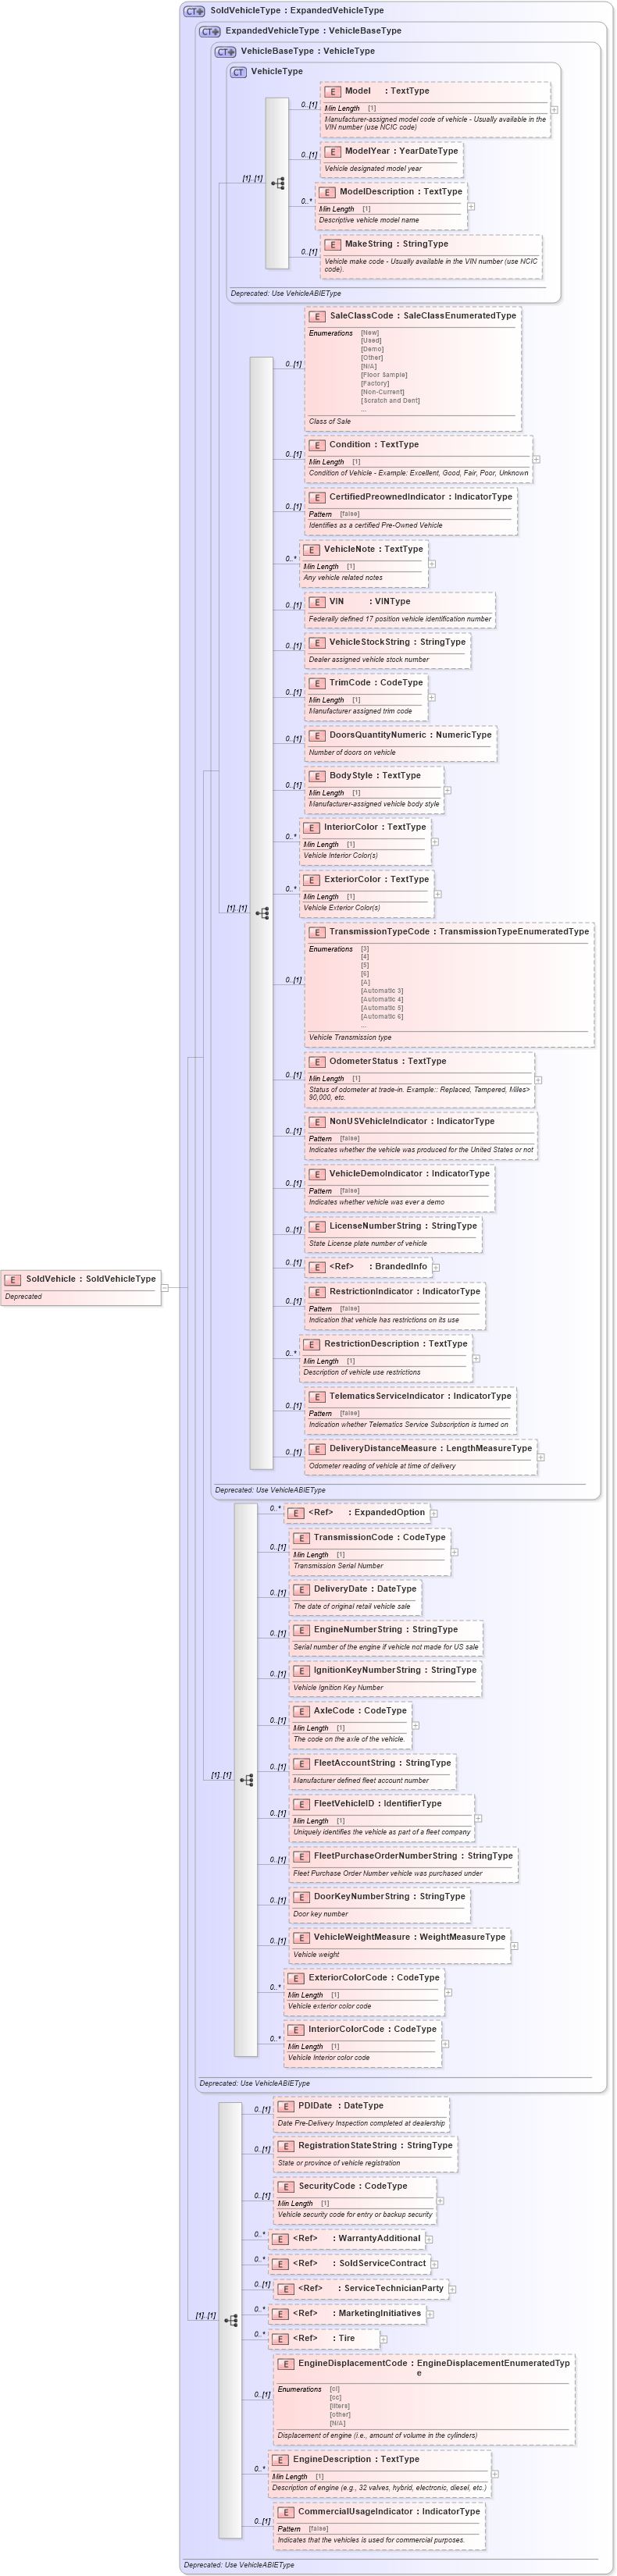Click the DoorKeyNumberString element icon
The image size is (617, 2576).
tap(301, 1897)
